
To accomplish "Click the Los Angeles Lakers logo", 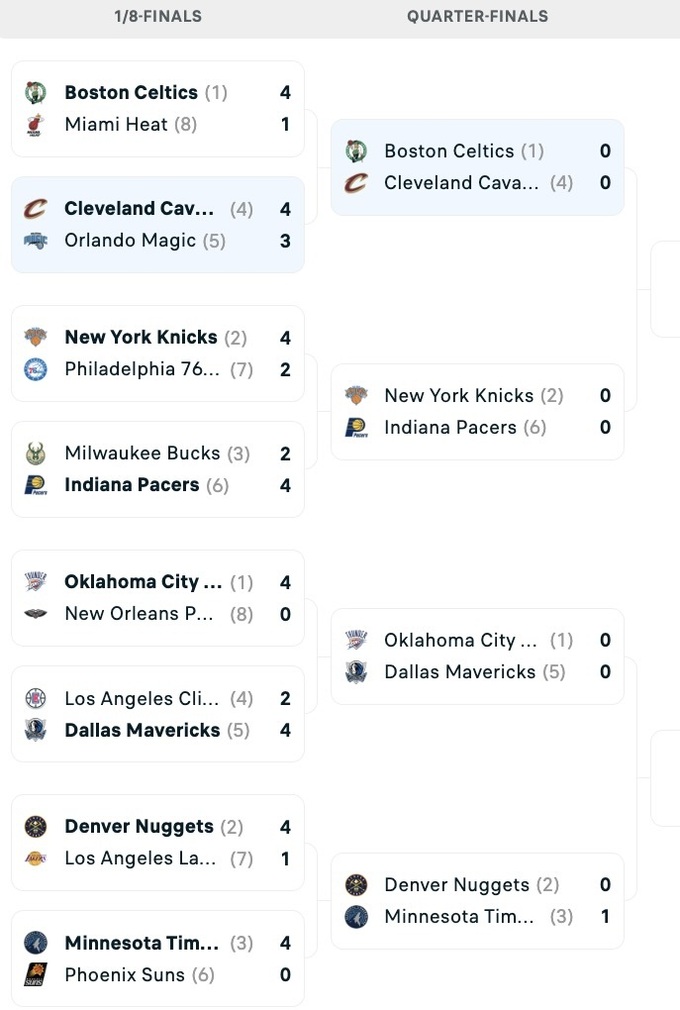I will 36,858.
